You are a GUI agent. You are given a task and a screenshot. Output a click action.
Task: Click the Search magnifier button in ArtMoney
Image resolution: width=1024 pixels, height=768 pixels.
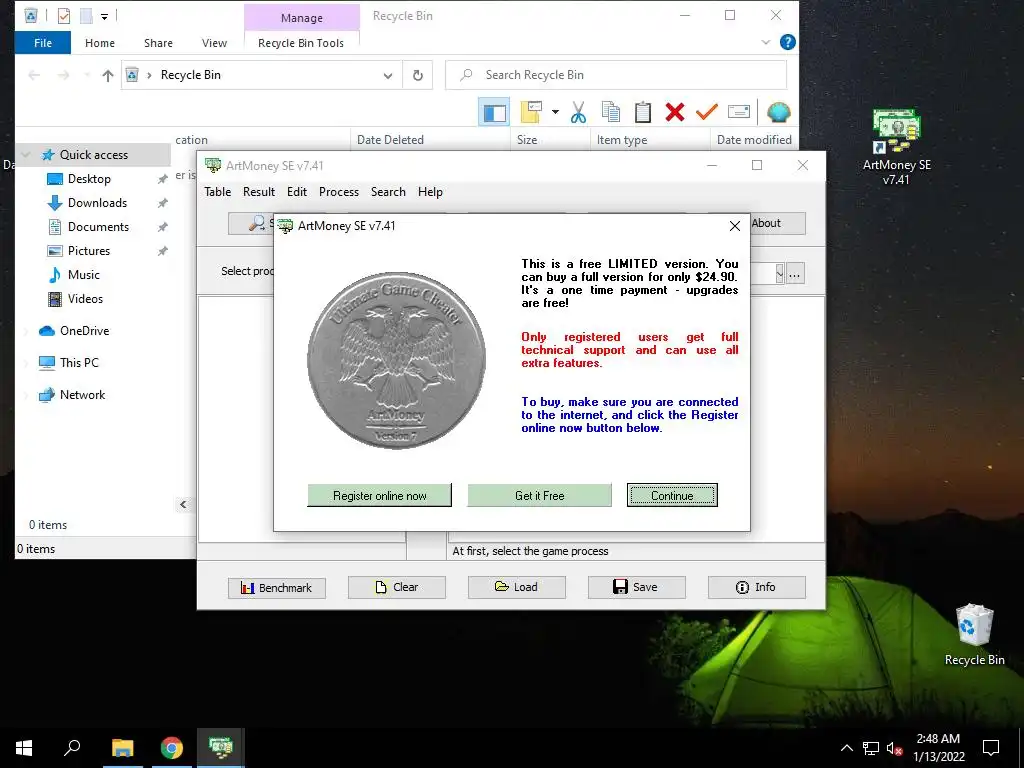251,223
